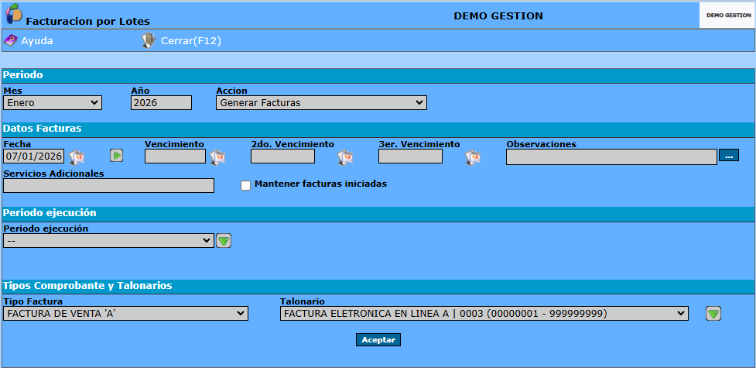The width and height of the screenshot is (756, 368).
Task: Click the ellipsis button next to Observaciones
Action: (729, 155)
